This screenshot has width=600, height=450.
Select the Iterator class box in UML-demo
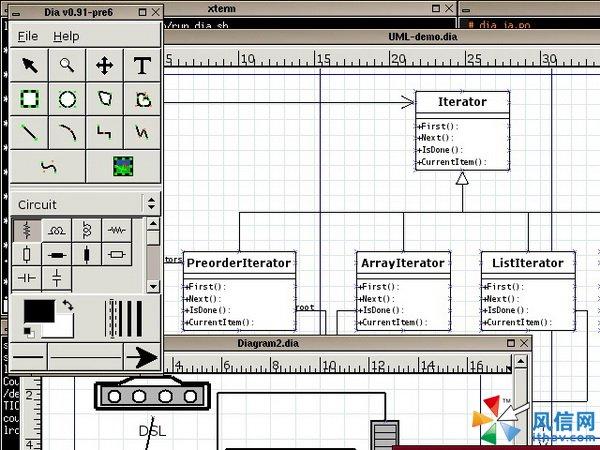462,130
